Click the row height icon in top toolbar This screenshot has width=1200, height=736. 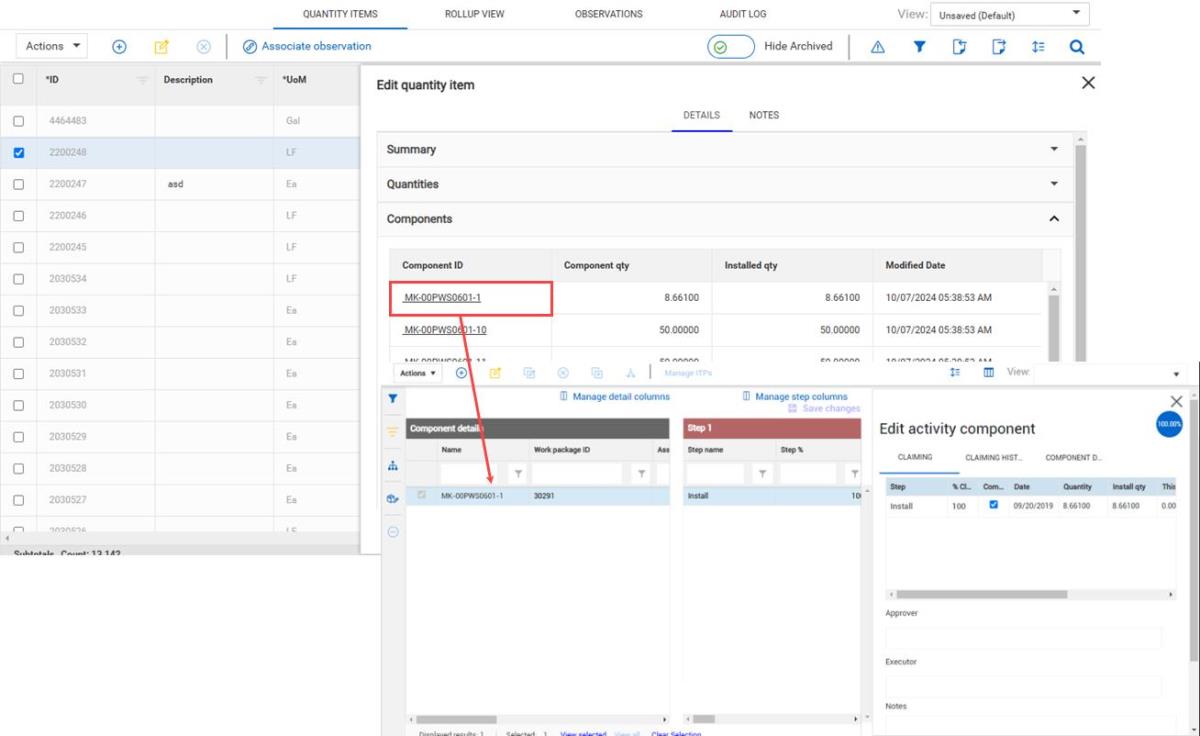(1038, 47)
